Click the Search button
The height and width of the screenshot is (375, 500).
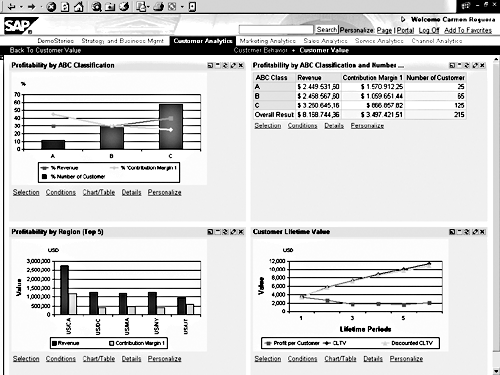327,30
